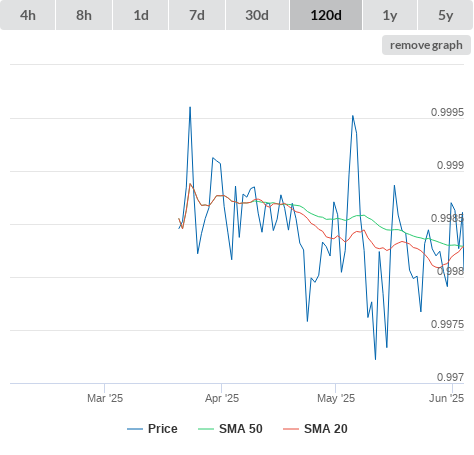Image resolution: width=474 pixels, height=455 pixels.
Task: Click the Apr '25 axis label
Action: [222, 398]
